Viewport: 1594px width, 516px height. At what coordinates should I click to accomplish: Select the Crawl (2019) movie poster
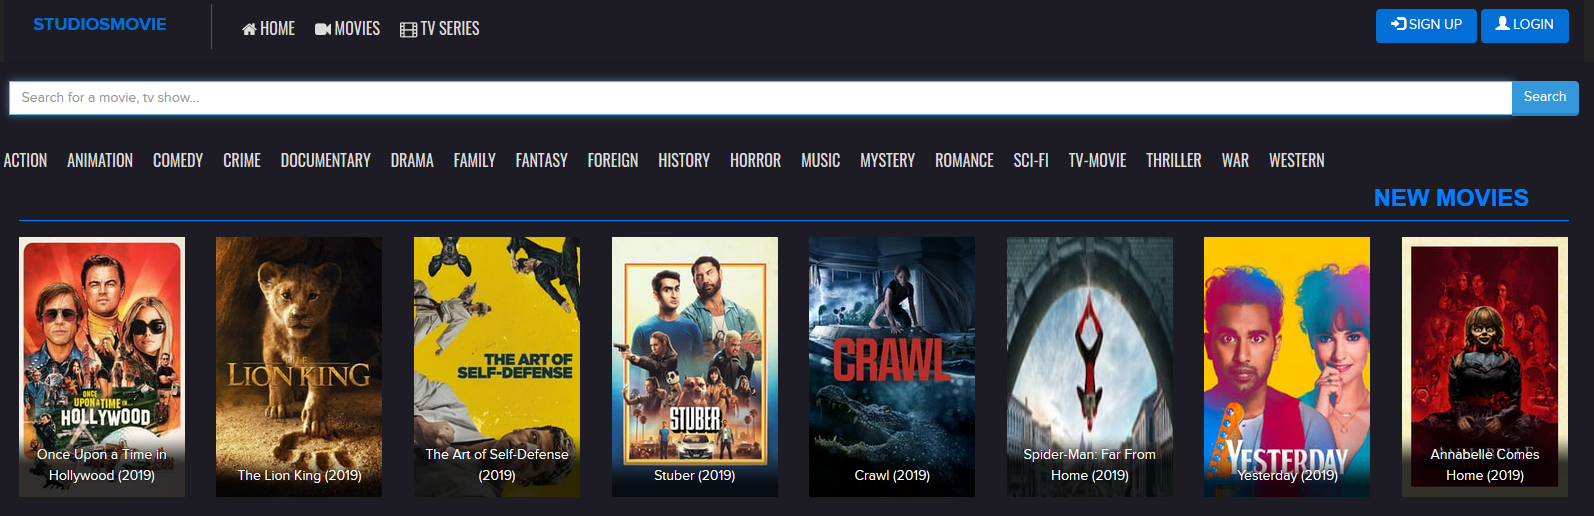tap(892, 366)
